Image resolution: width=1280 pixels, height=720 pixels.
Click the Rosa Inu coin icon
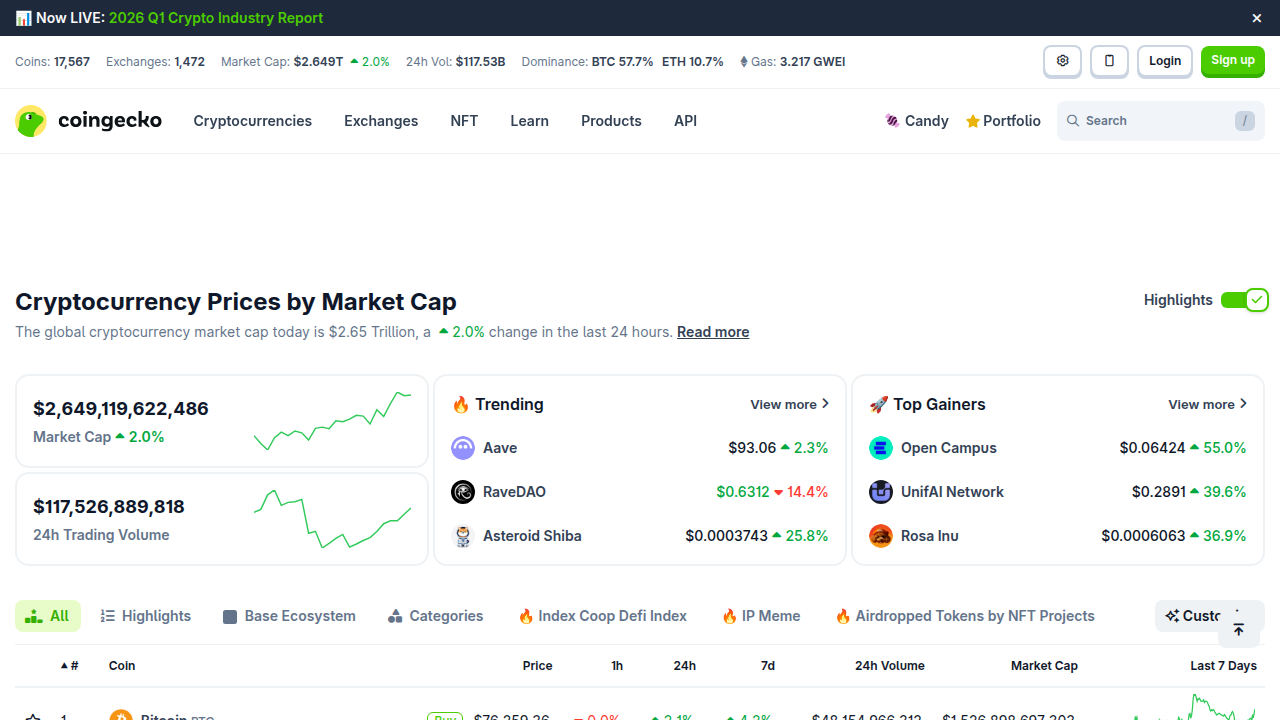tap(880, 536)
